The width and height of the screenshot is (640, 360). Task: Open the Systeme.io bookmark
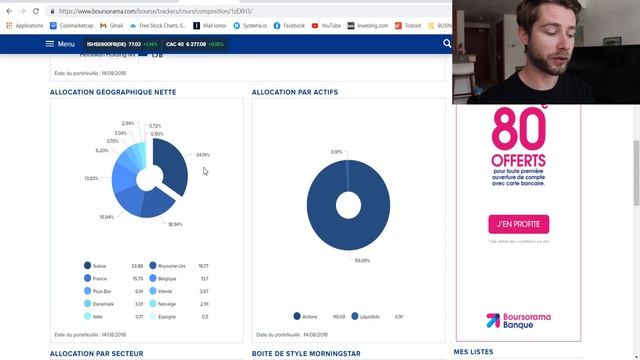point(250,25)
